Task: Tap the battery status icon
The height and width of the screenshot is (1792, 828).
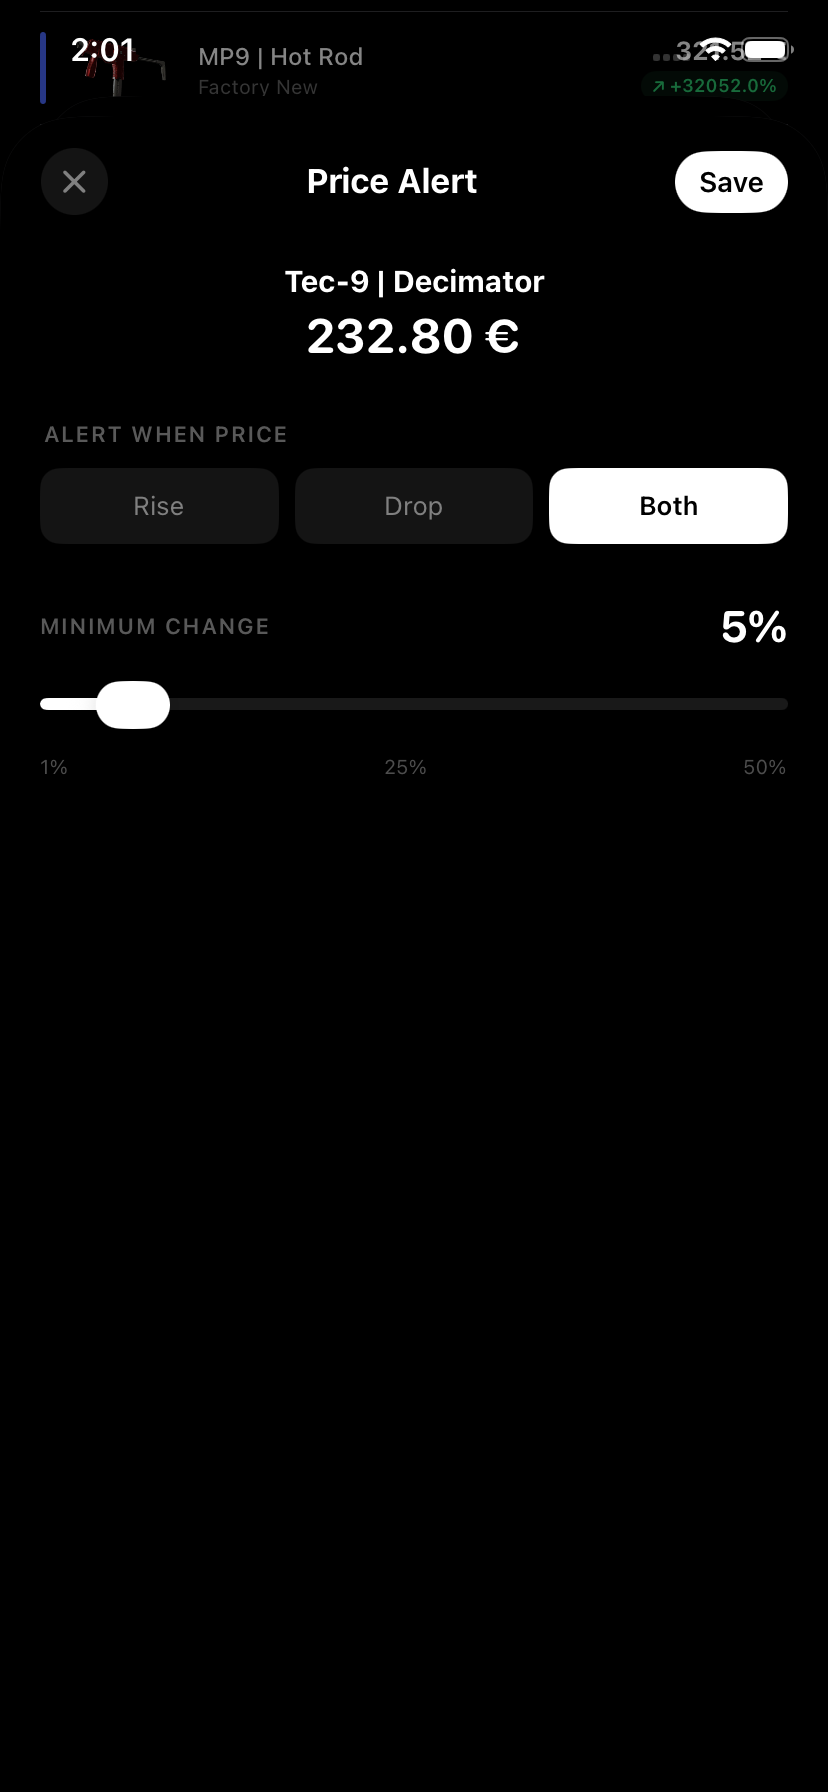Action: (767, 48)
